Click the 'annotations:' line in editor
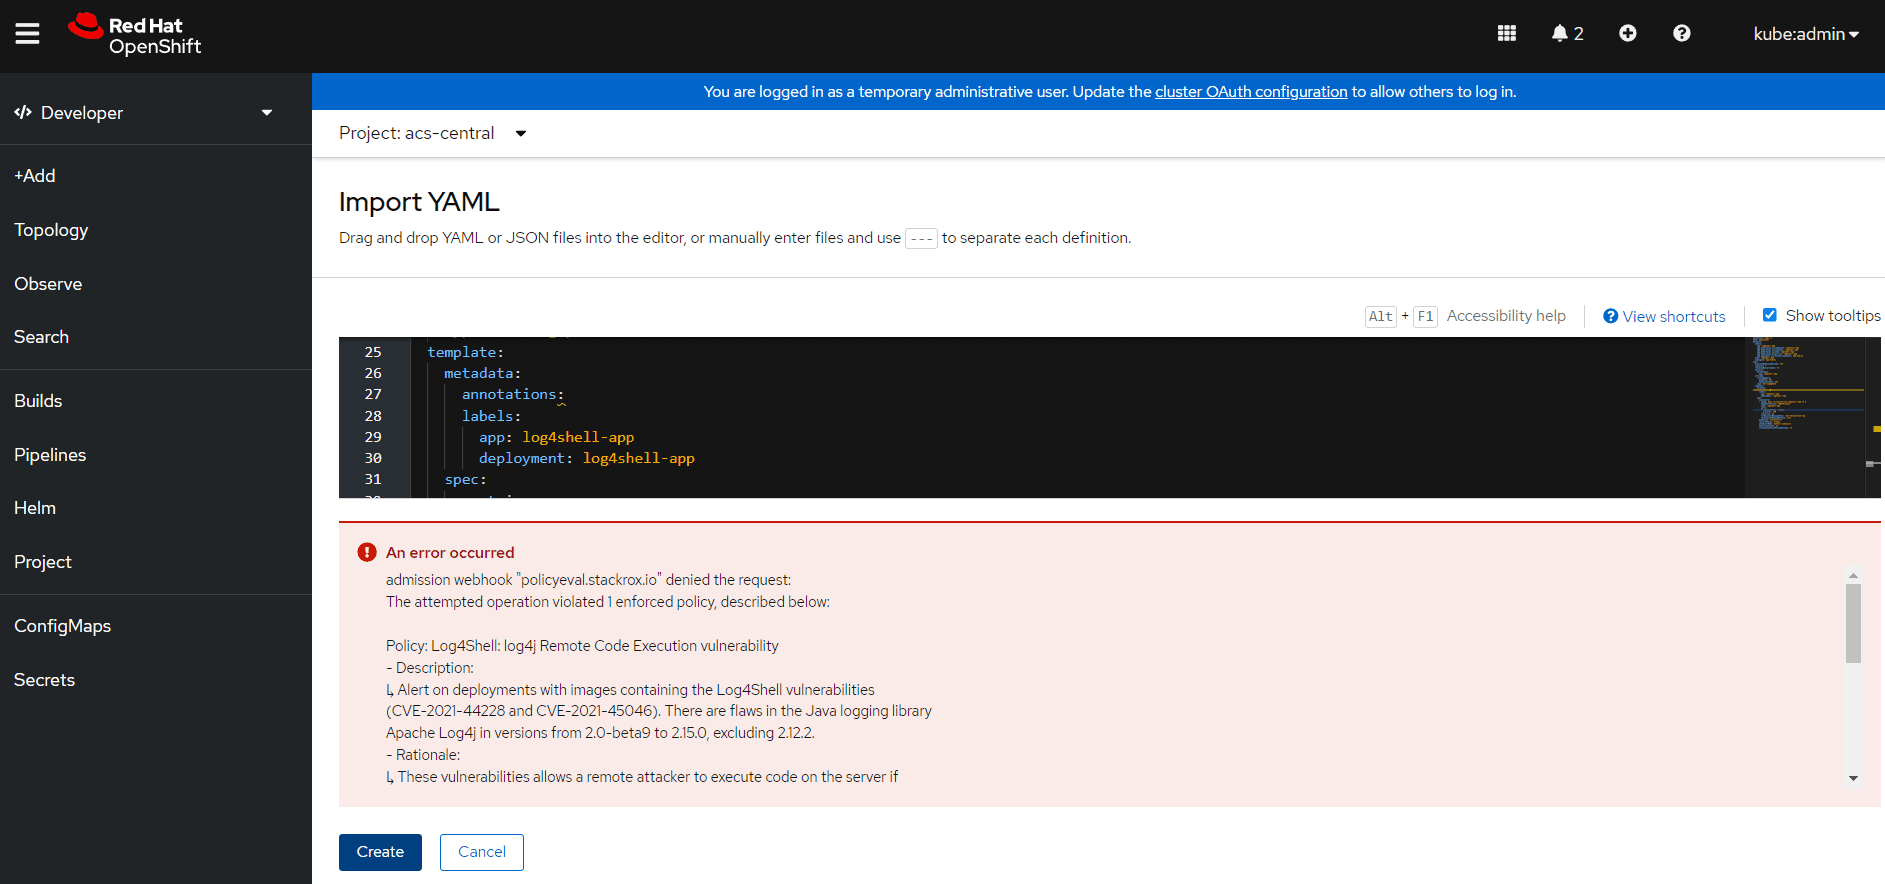 (512, 394)
